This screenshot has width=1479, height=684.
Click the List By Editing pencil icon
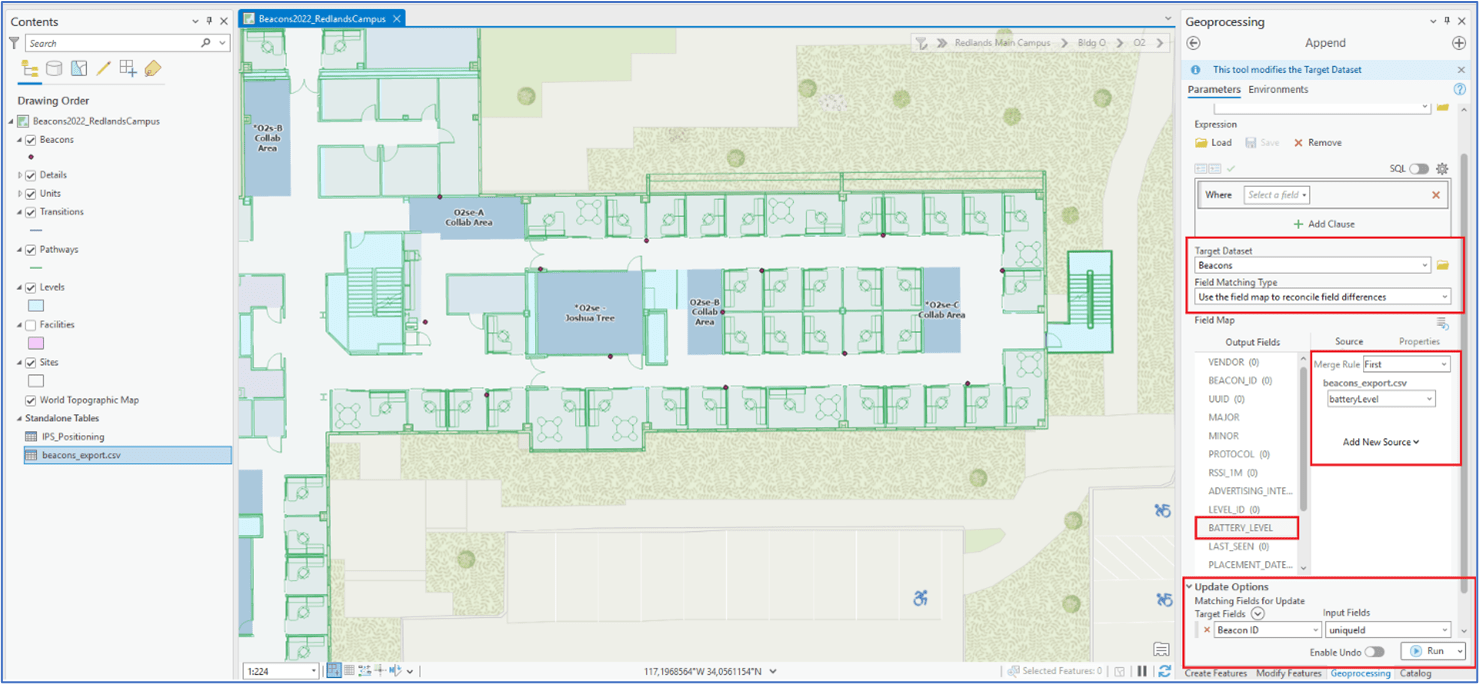(x=104, y=68)
